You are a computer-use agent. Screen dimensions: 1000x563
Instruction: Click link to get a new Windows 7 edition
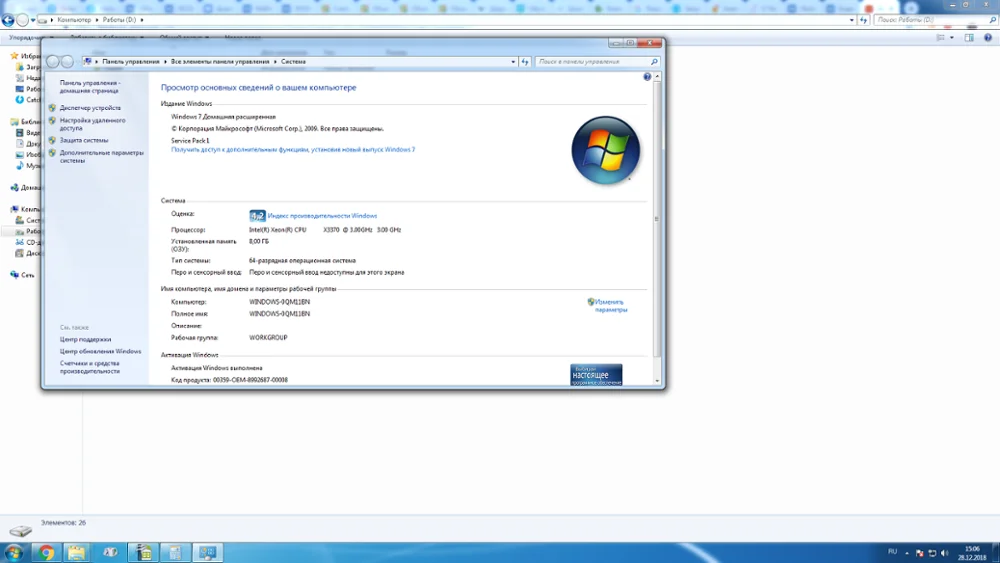[x=293, y=150]
